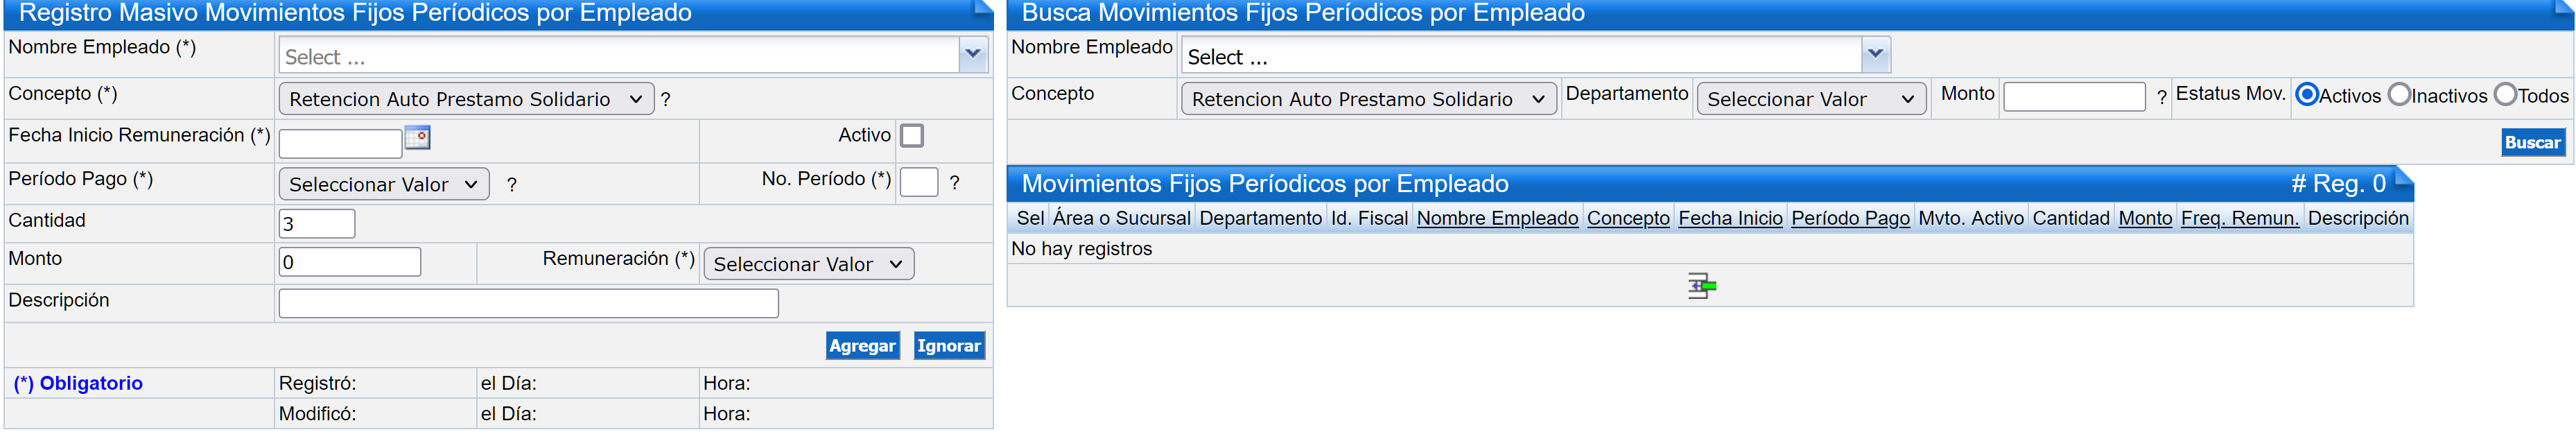
Task: Click the Buscar button
Action: (2532, 143)
